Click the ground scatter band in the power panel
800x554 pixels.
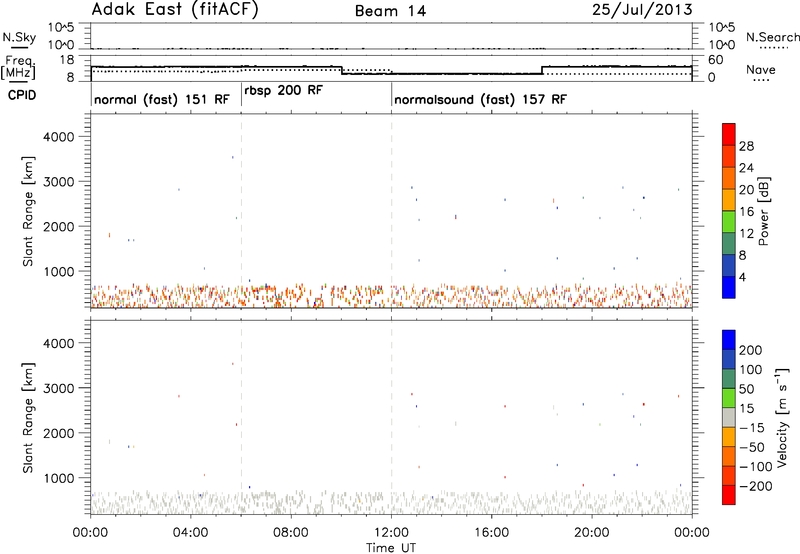click(x=391, y=296)
